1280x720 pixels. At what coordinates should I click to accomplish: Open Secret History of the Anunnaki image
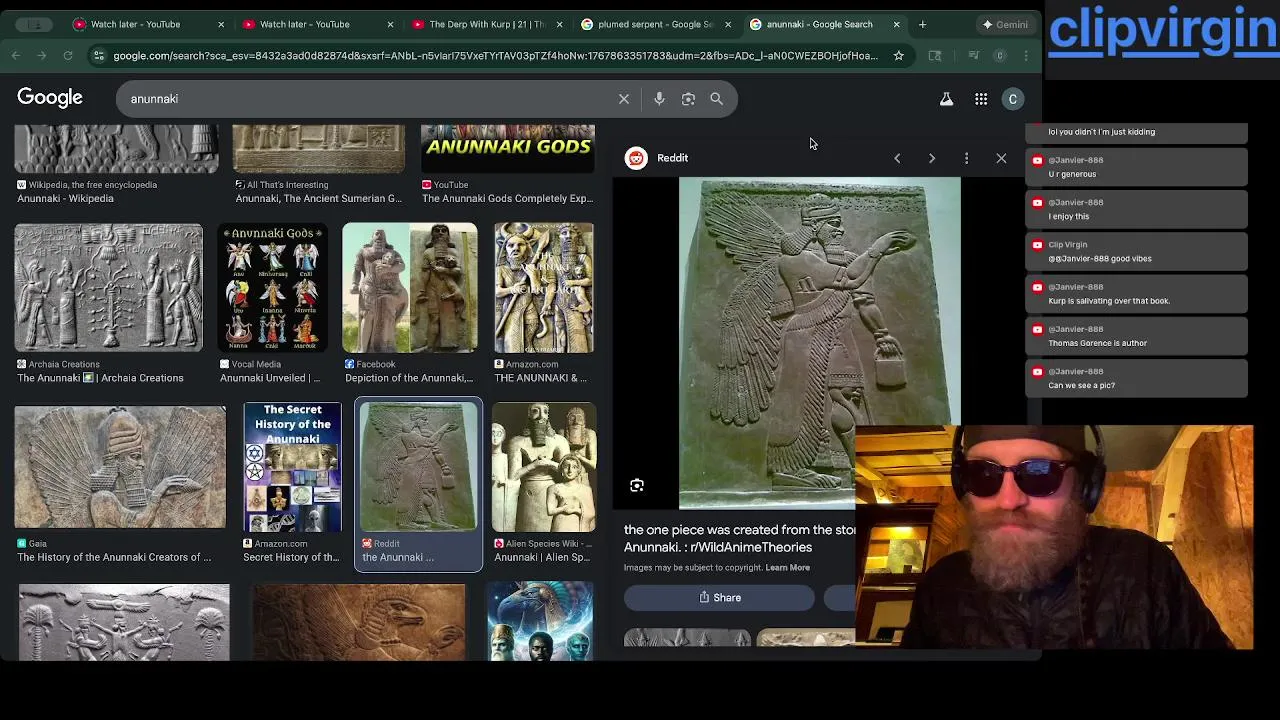(292, 467)
